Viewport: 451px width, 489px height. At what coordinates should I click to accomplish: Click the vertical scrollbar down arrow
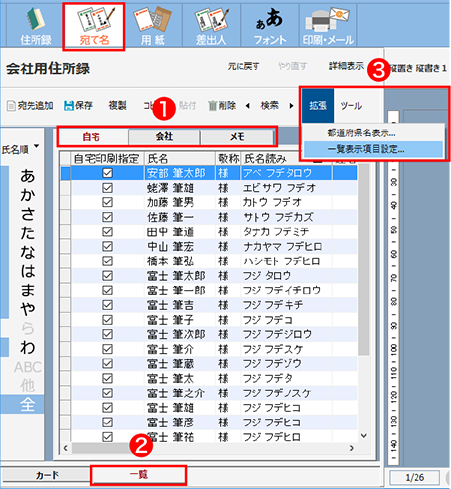[x=364, y=436]
